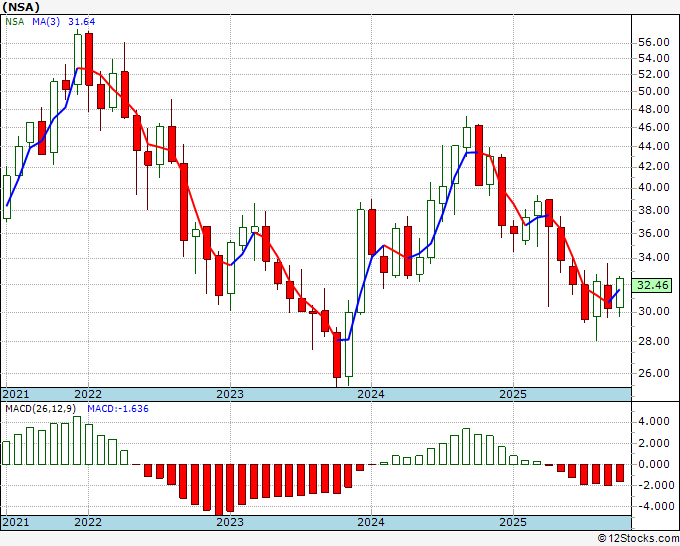680x546 pixels.
Task: Click the 26.00 price axis label
Action: (x=654, y=373)
